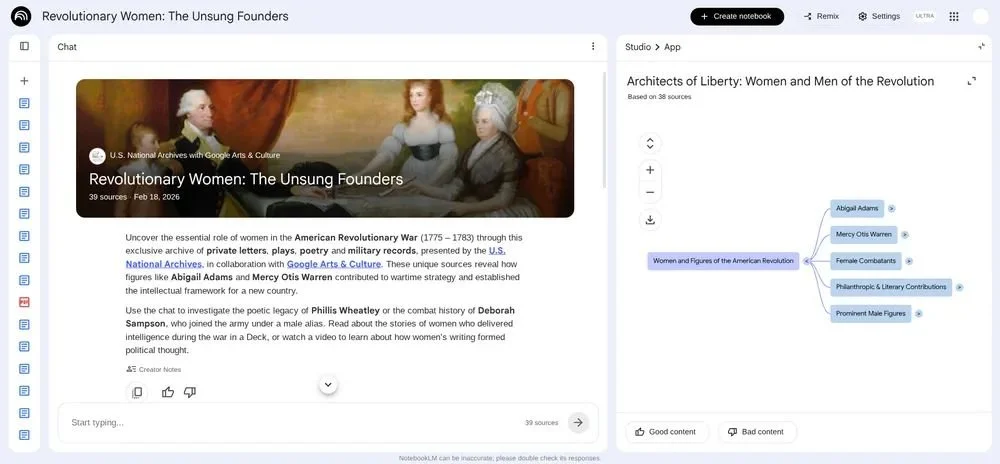Collapse the root node children chevron
The height and width of the screenshot is (464, 1000).
[806, 261]
